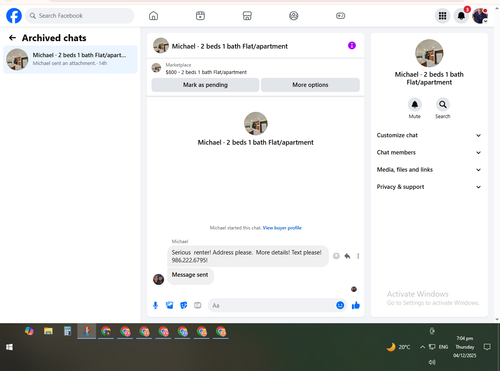Open the notifications bell
Image resolution: width=500 pixels, height=371 pixels.
pyautogui.click(x=461, y=16)
